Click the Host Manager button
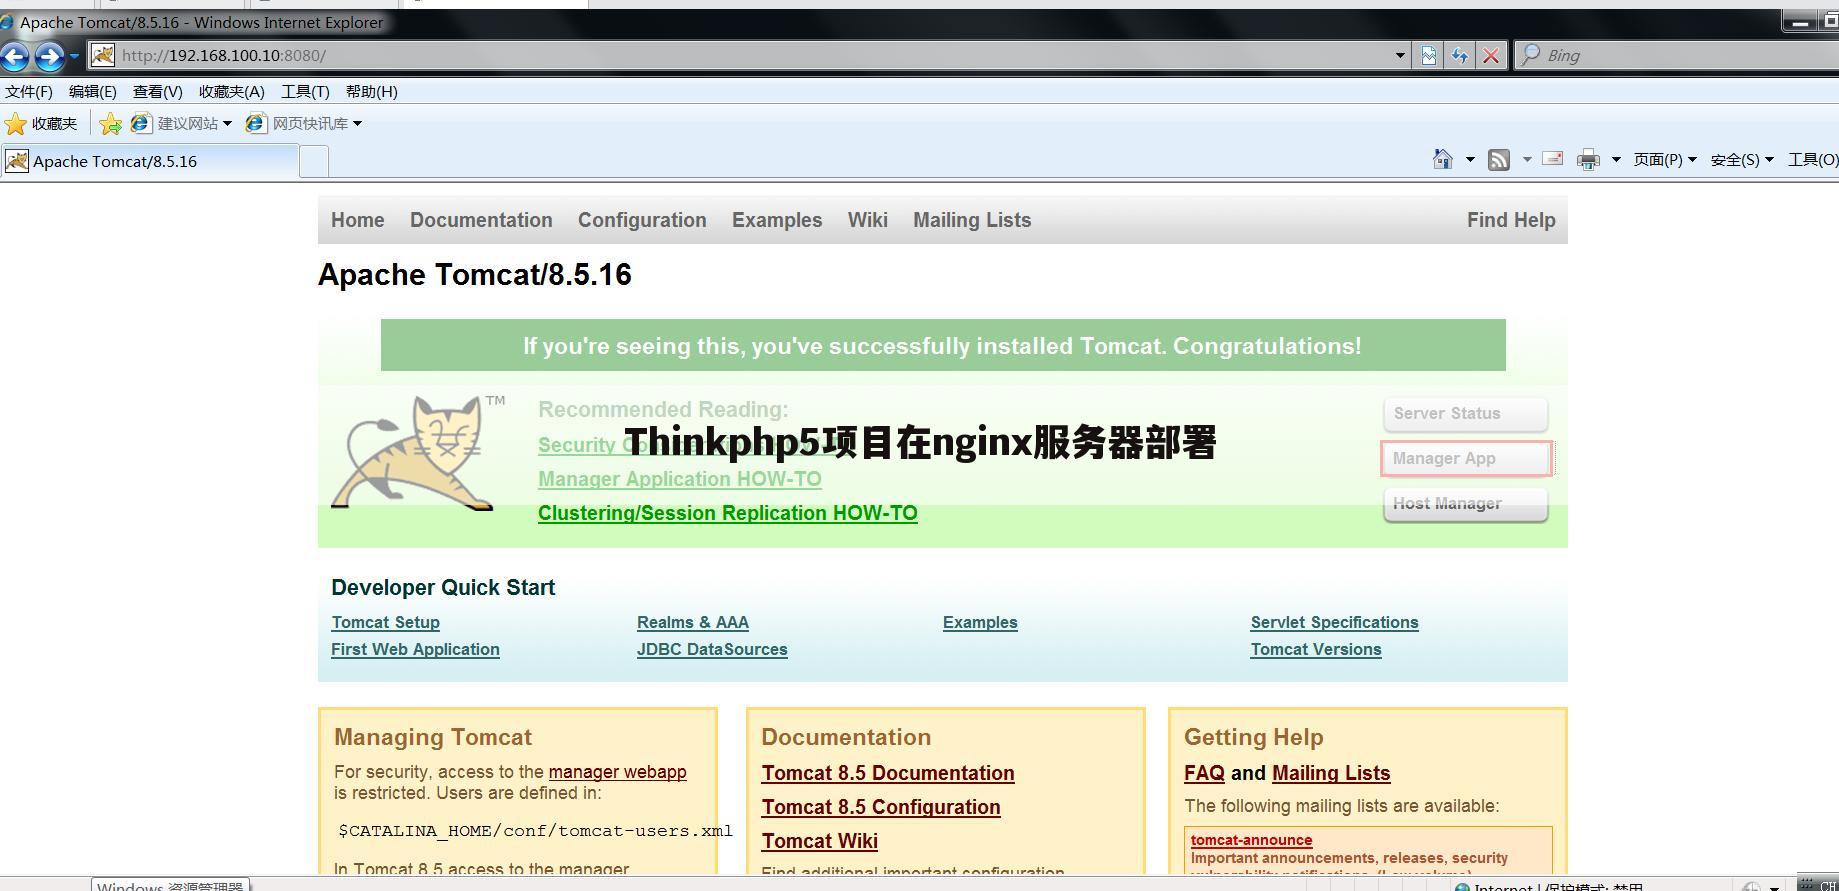The height and width of the screenshot is (891, 1839). [x=1465, y=504]
